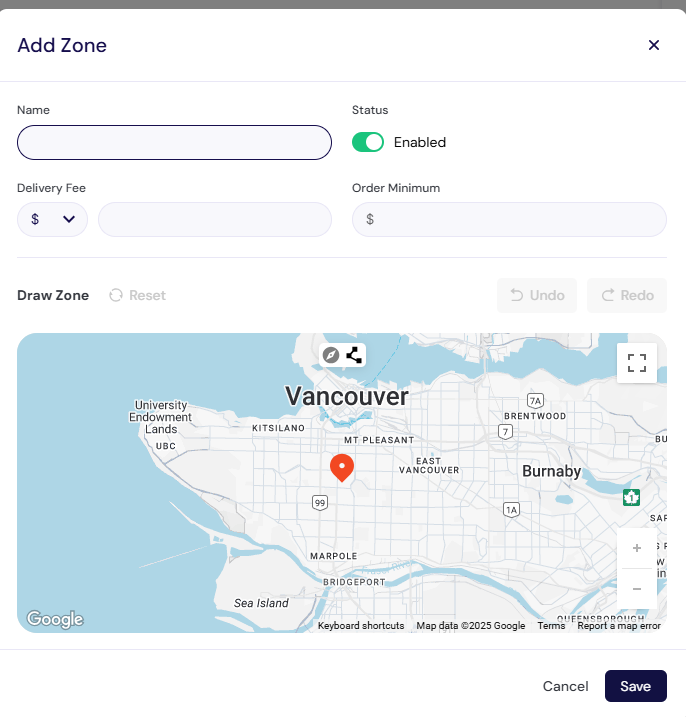Close the Add Zone dialog
This screenshot has height=717, width=686.
[654, 45]
